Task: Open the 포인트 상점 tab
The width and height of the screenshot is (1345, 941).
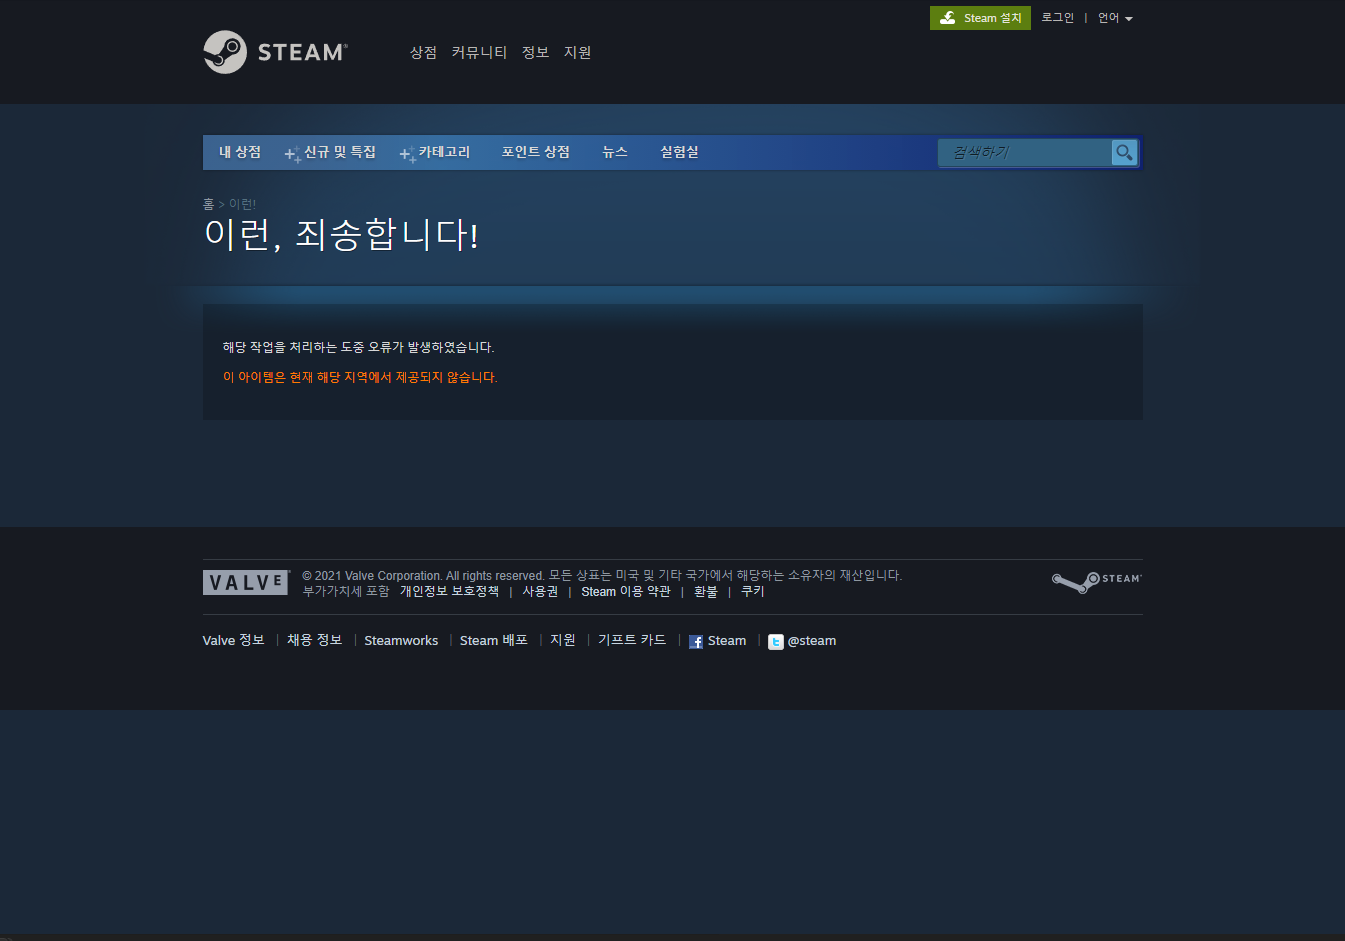Action: tap(536, 152)
